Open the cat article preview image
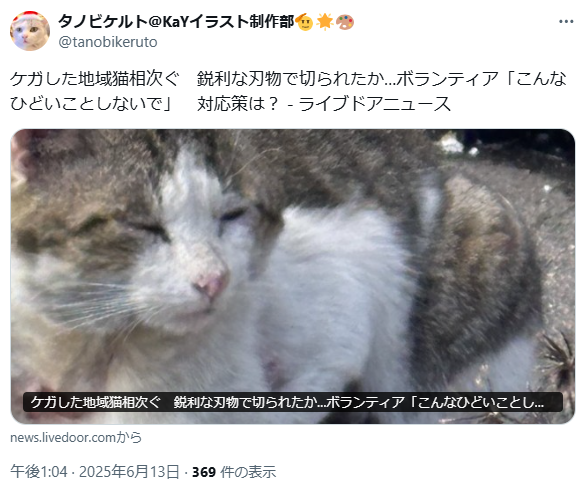 [293, 276]
